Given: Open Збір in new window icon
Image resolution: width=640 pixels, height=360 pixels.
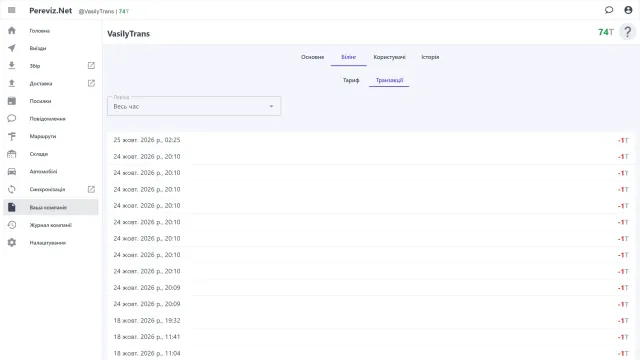Looking at the screenshot, I should 91,65.
